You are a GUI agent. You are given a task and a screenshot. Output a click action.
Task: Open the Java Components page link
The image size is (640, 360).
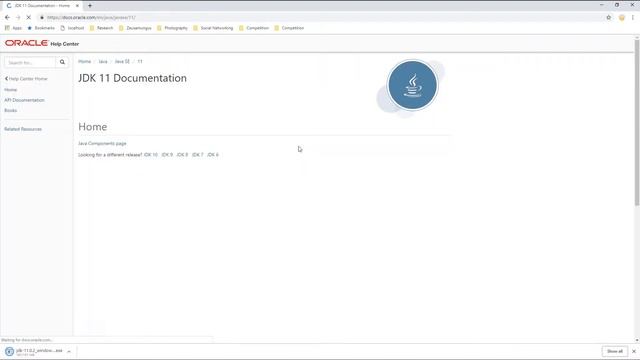pos(102,144)
